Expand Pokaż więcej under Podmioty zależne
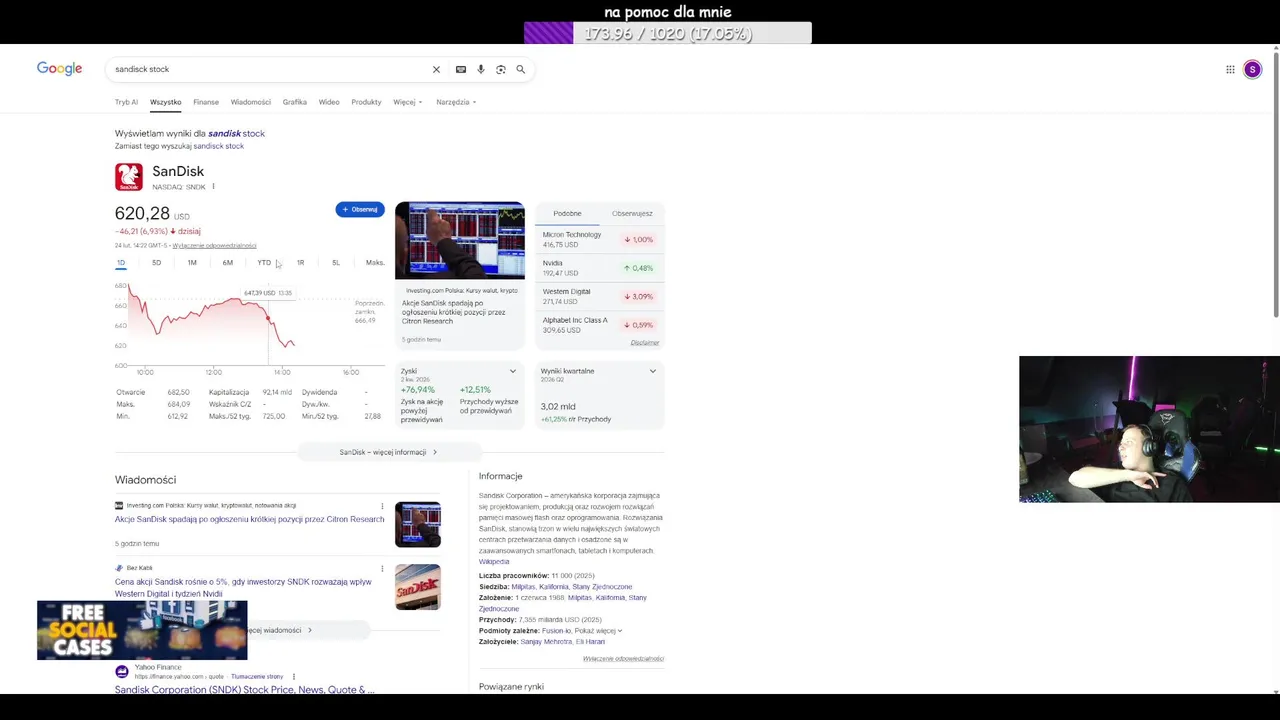Image resolution: width=1280 pixels, height=720 pixels. (x=598, y=631)
